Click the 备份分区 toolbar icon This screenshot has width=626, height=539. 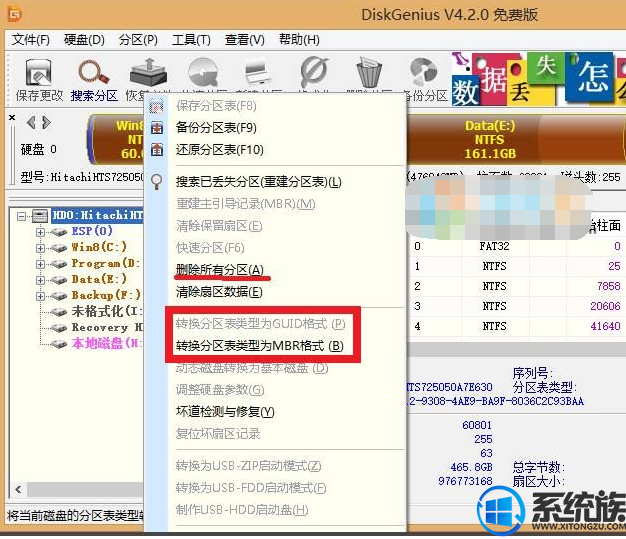424,72
